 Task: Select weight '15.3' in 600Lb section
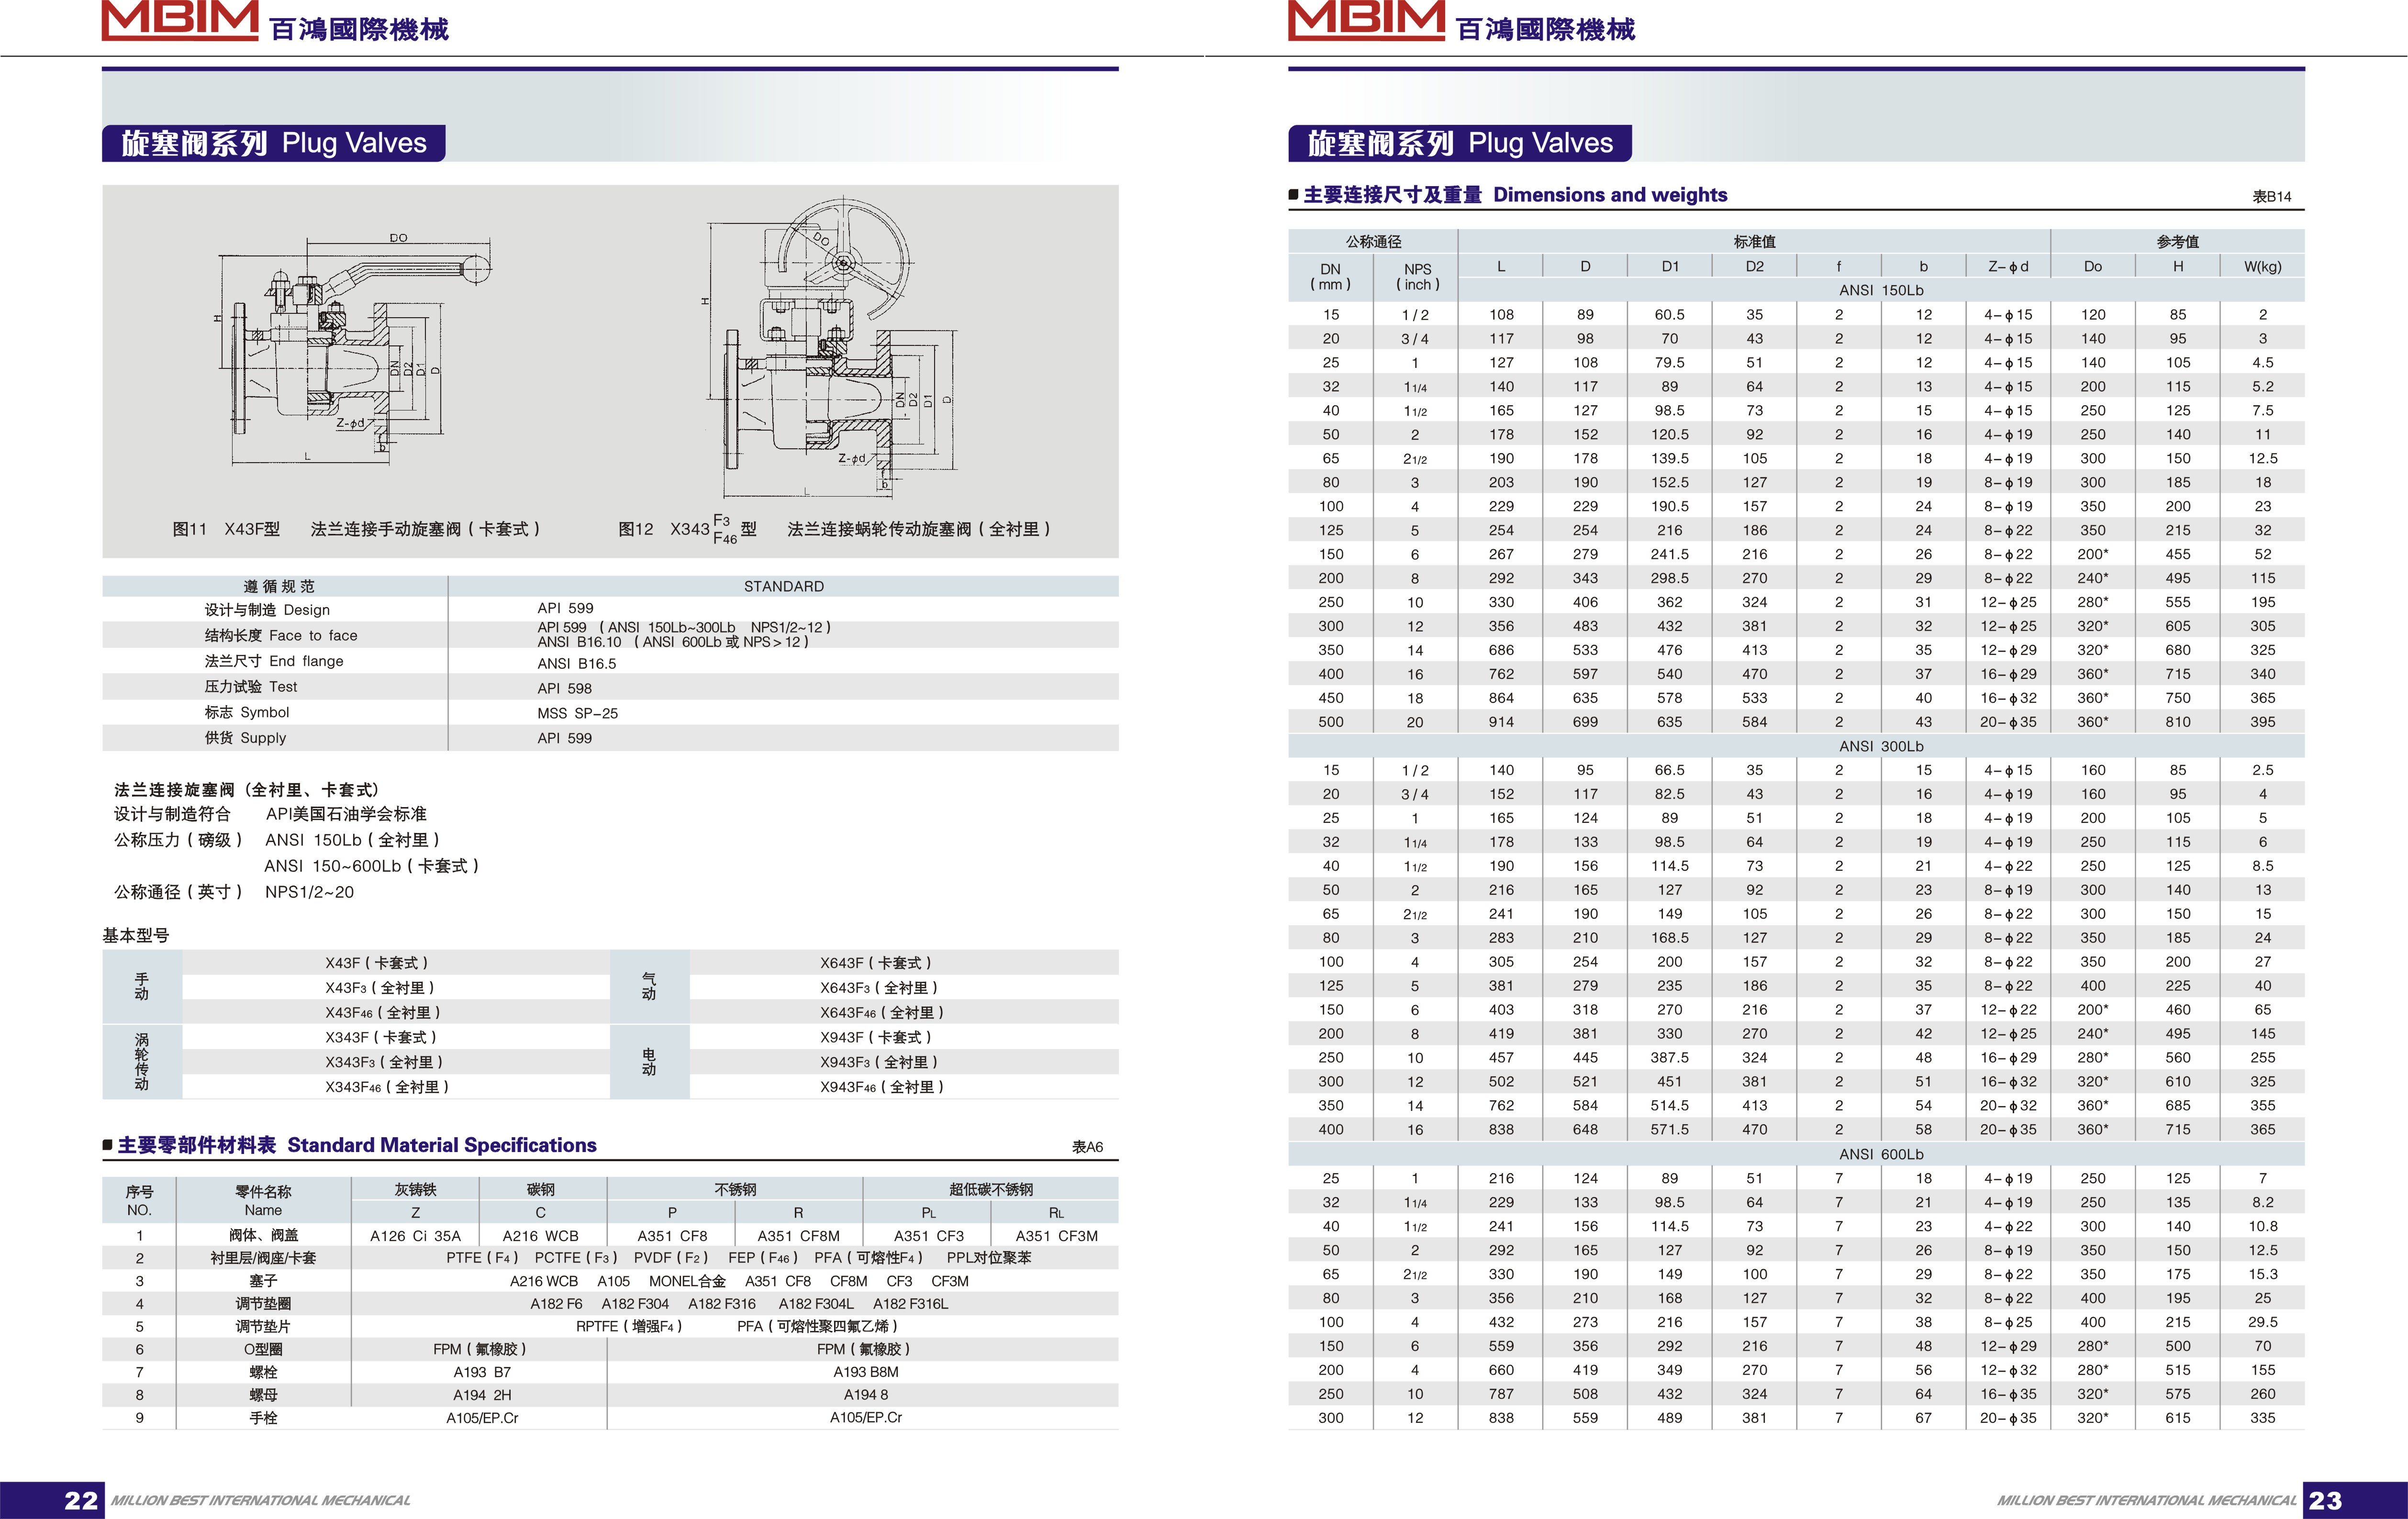[2262, 1274]
